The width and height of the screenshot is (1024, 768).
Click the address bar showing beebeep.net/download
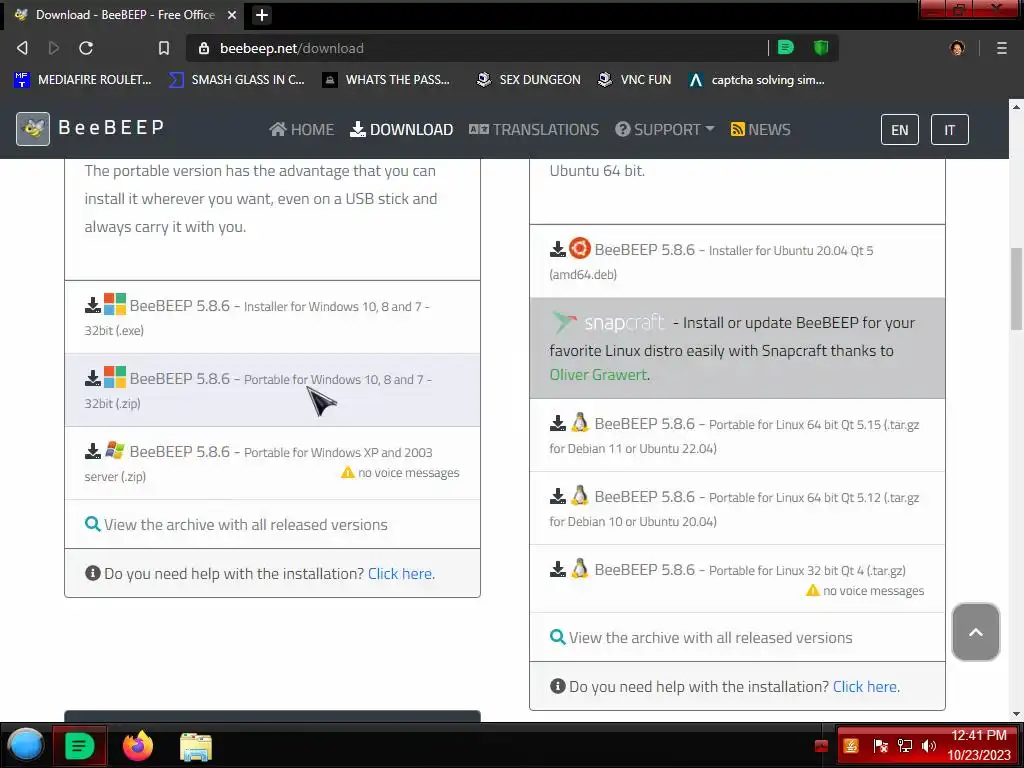point(477,48)
